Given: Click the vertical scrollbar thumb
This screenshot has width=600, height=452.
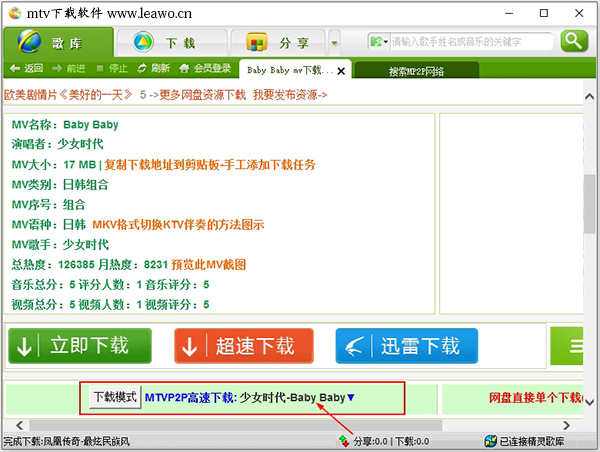Looking at the screenshot, I should 589,204.
